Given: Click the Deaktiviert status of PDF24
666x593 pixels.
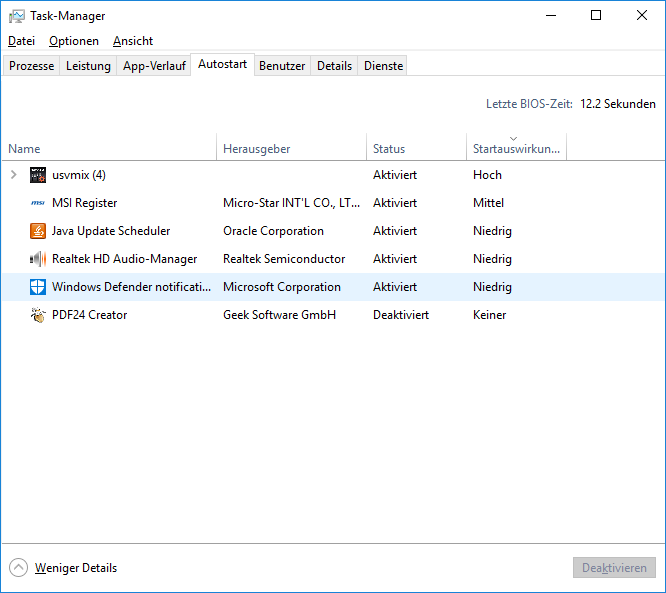Looking at the screenshot, I should [401, 315].
